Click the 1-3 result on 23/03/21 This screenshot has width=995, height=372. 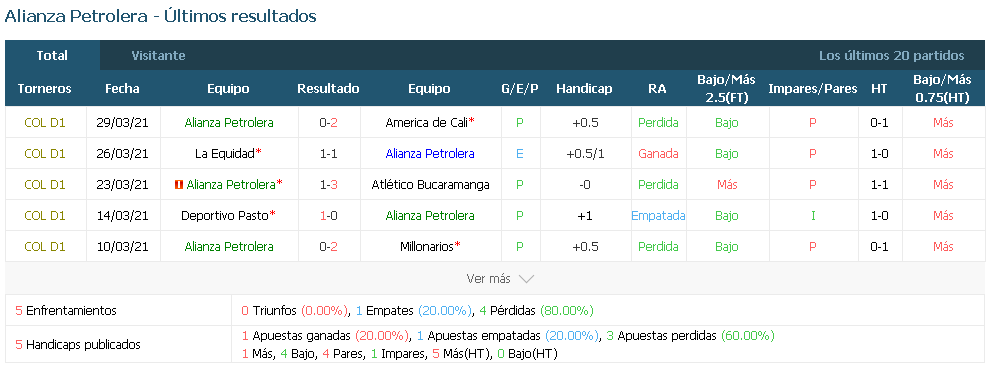pyautogui.click(x=328, y=185)
